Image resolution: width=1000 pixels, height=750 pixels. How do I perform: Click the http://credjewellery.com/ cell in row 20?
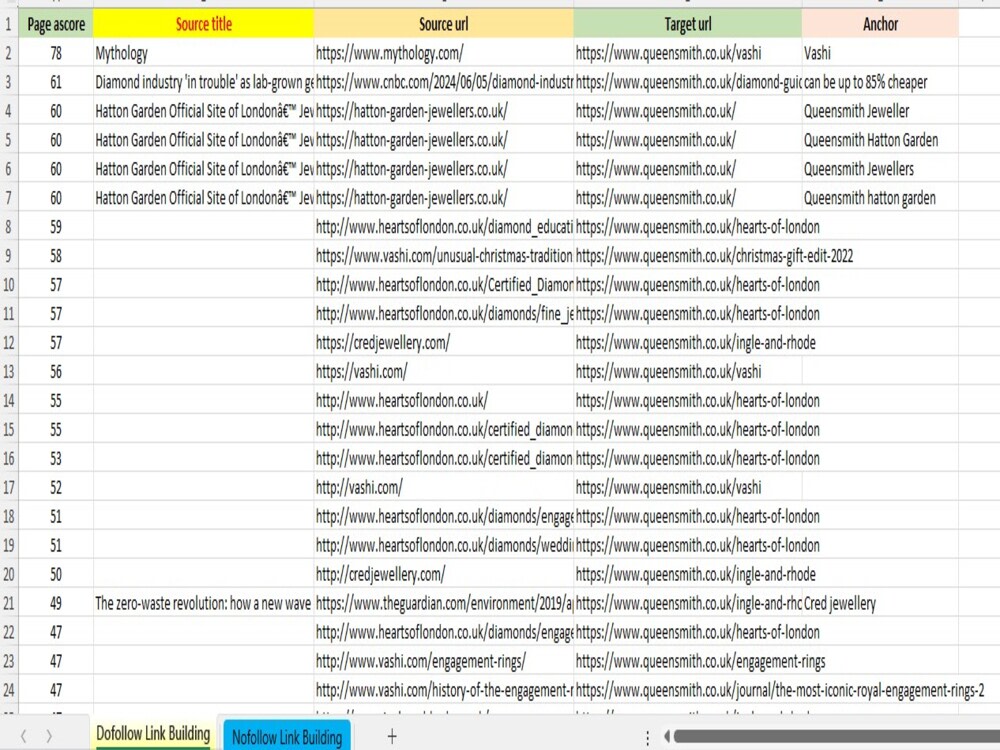(443, 574)
